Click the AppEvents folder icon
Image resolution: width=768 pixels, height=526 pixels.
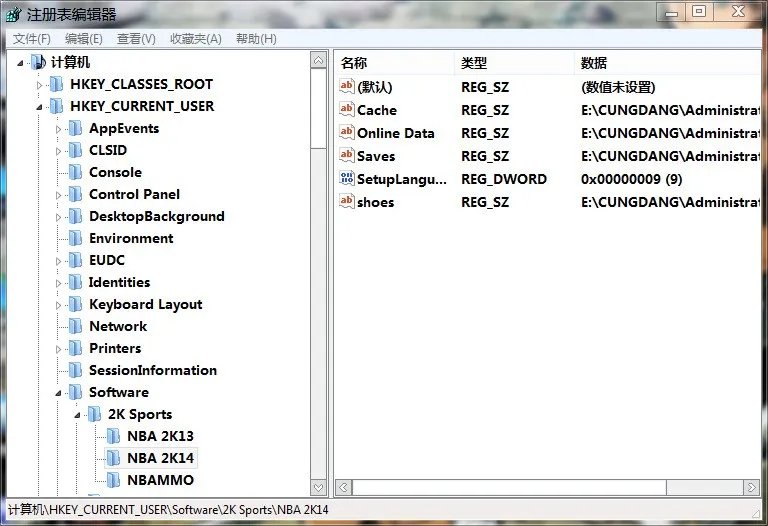tap(75, 128)
